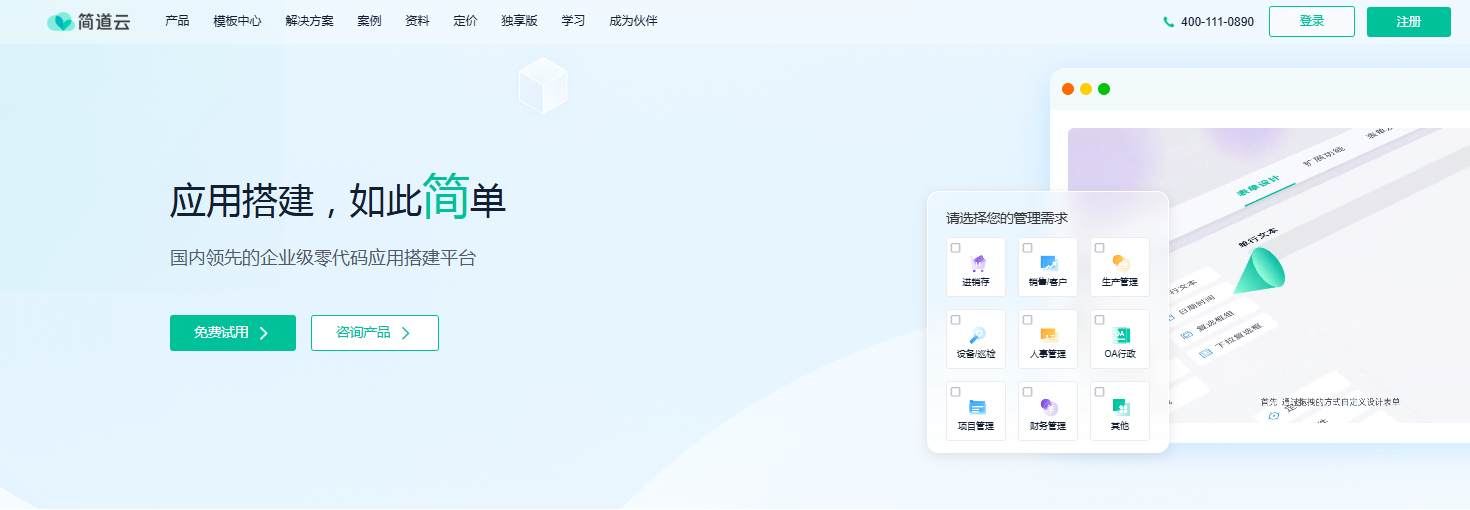
Task: Click the phone icon beside 400-111-0890
Action: [1168, 22]
